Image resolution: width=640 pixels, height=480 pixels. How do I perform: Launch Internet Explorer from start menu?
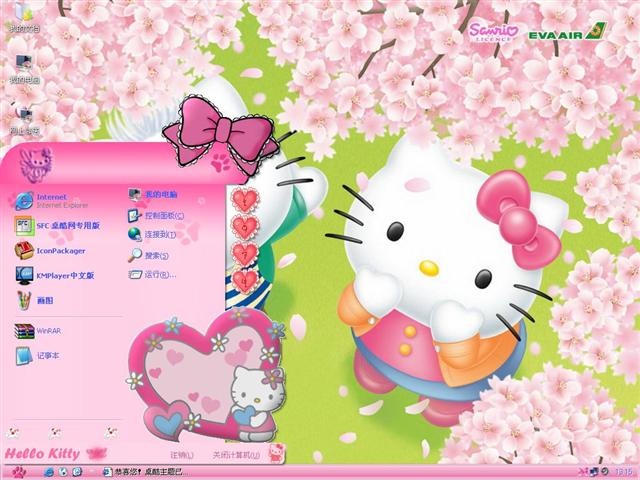(x=52, y=201)
